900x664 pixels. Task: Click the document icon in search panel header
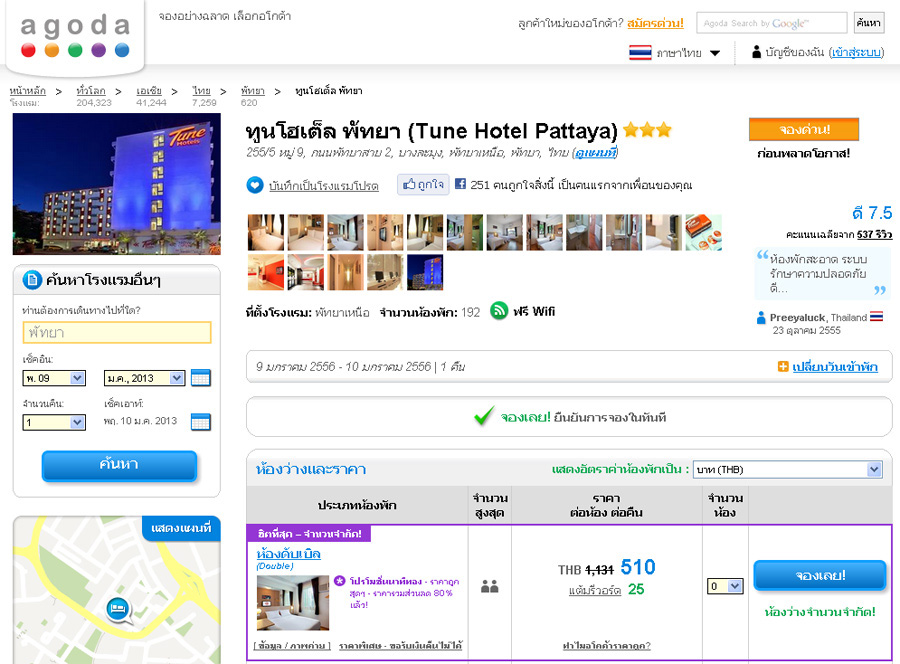[32, 279]
